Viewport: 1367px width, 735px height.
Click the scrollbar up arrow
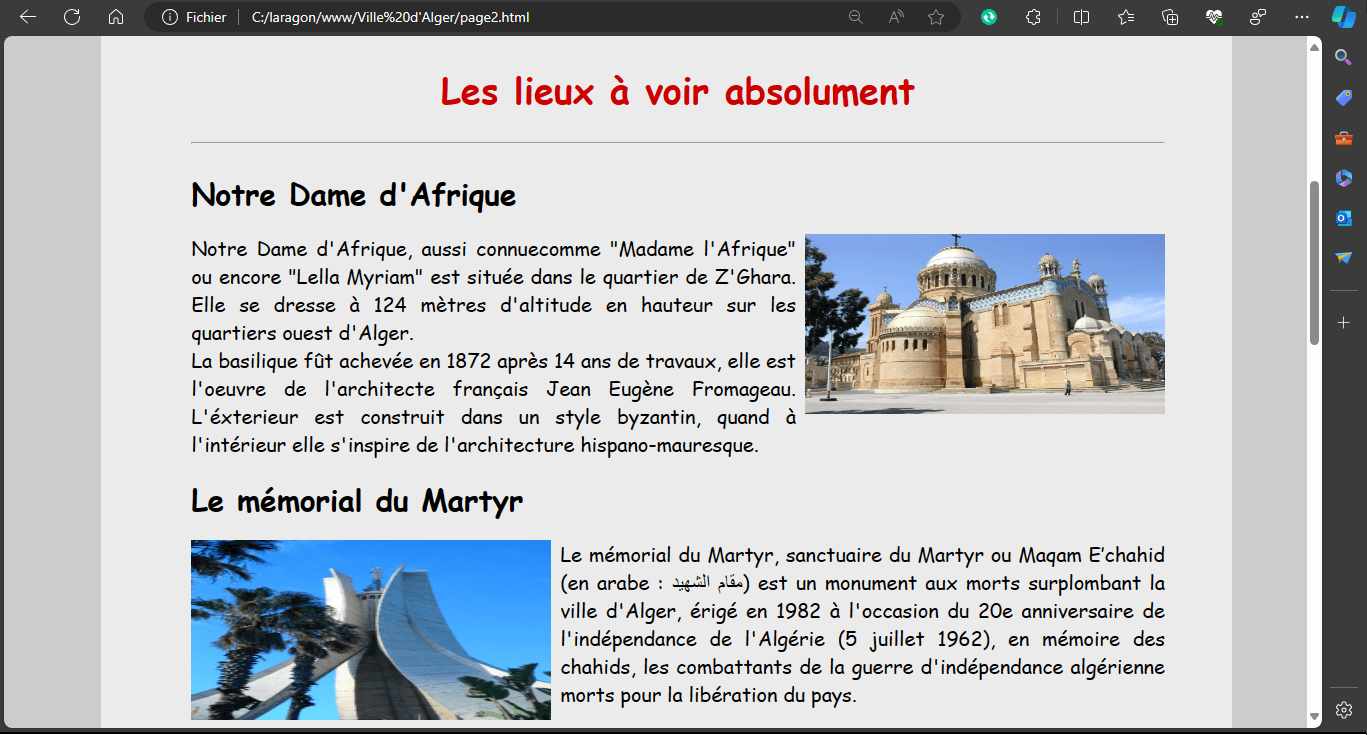pyautogui.click(x=1314, y=47)
